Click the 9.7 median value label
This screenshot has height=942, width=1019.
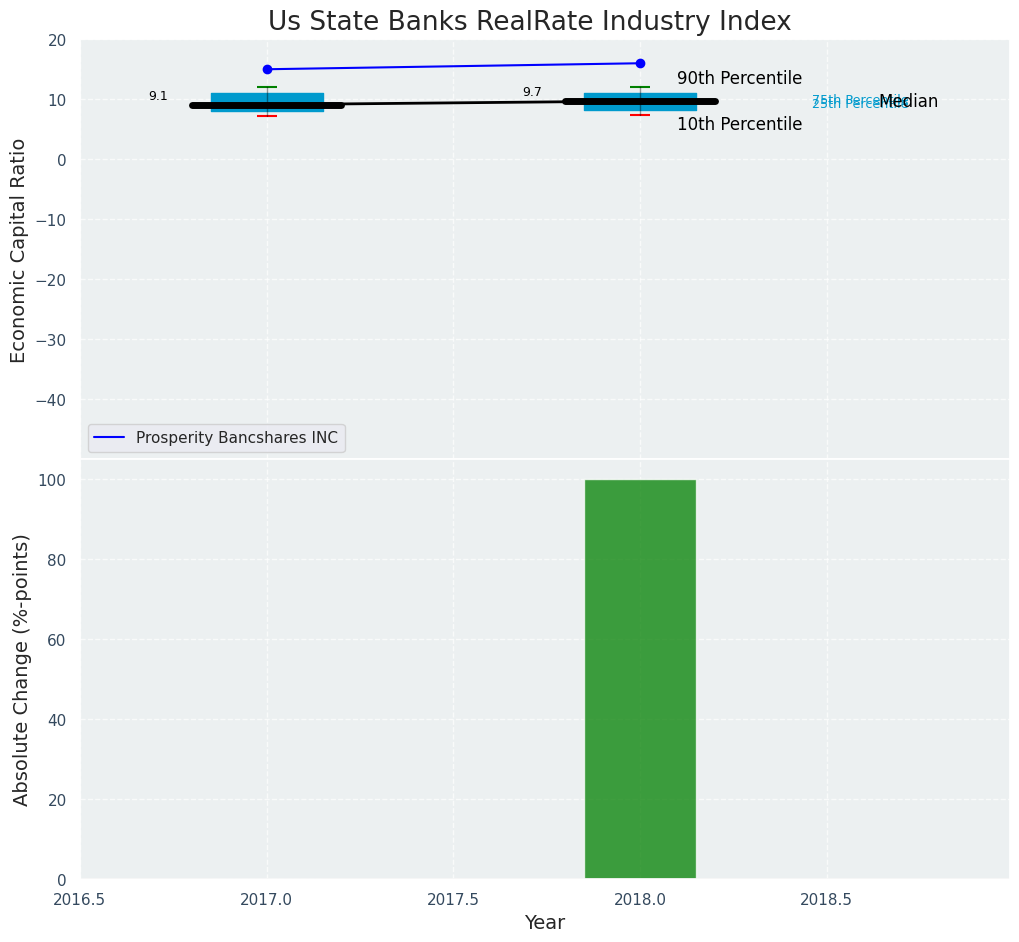532,92
